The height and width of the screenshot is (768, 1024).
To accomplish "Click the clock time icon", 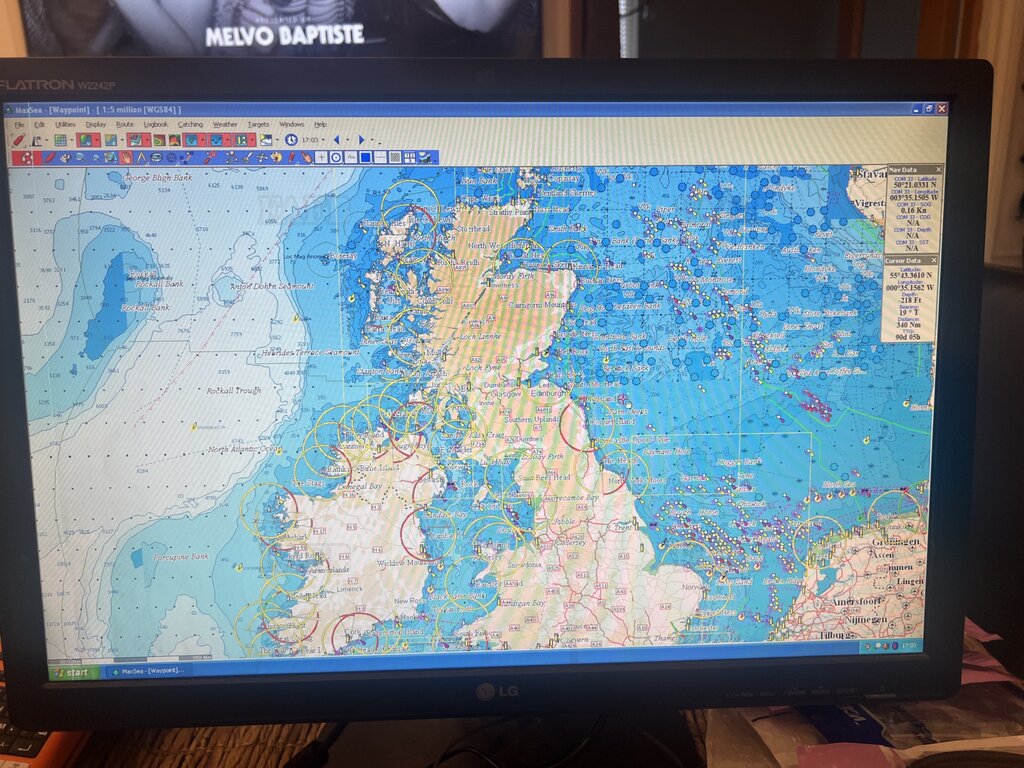I will (x=291, y=140).
